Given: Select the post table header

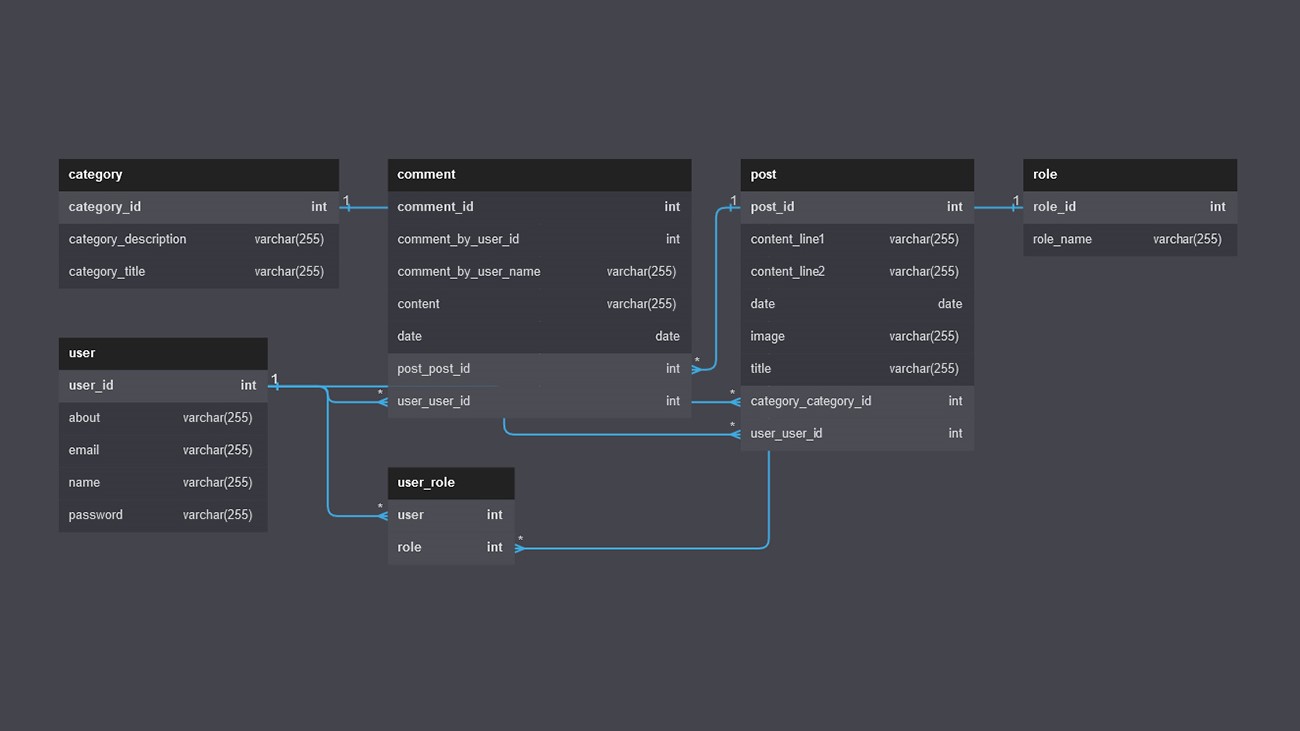Looking at the screenshot, I should point(857,175).
